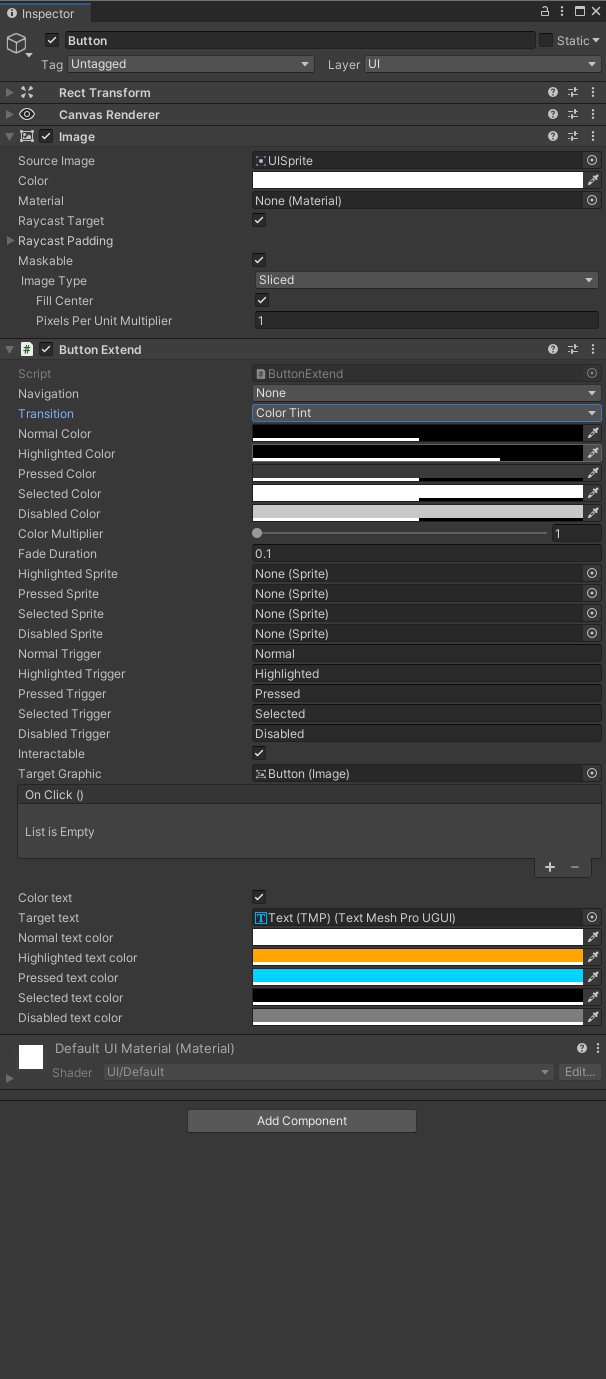This screenshot has height=1379, width=606.
Task: Open the Transition dropdown
Action: (426, 413)
